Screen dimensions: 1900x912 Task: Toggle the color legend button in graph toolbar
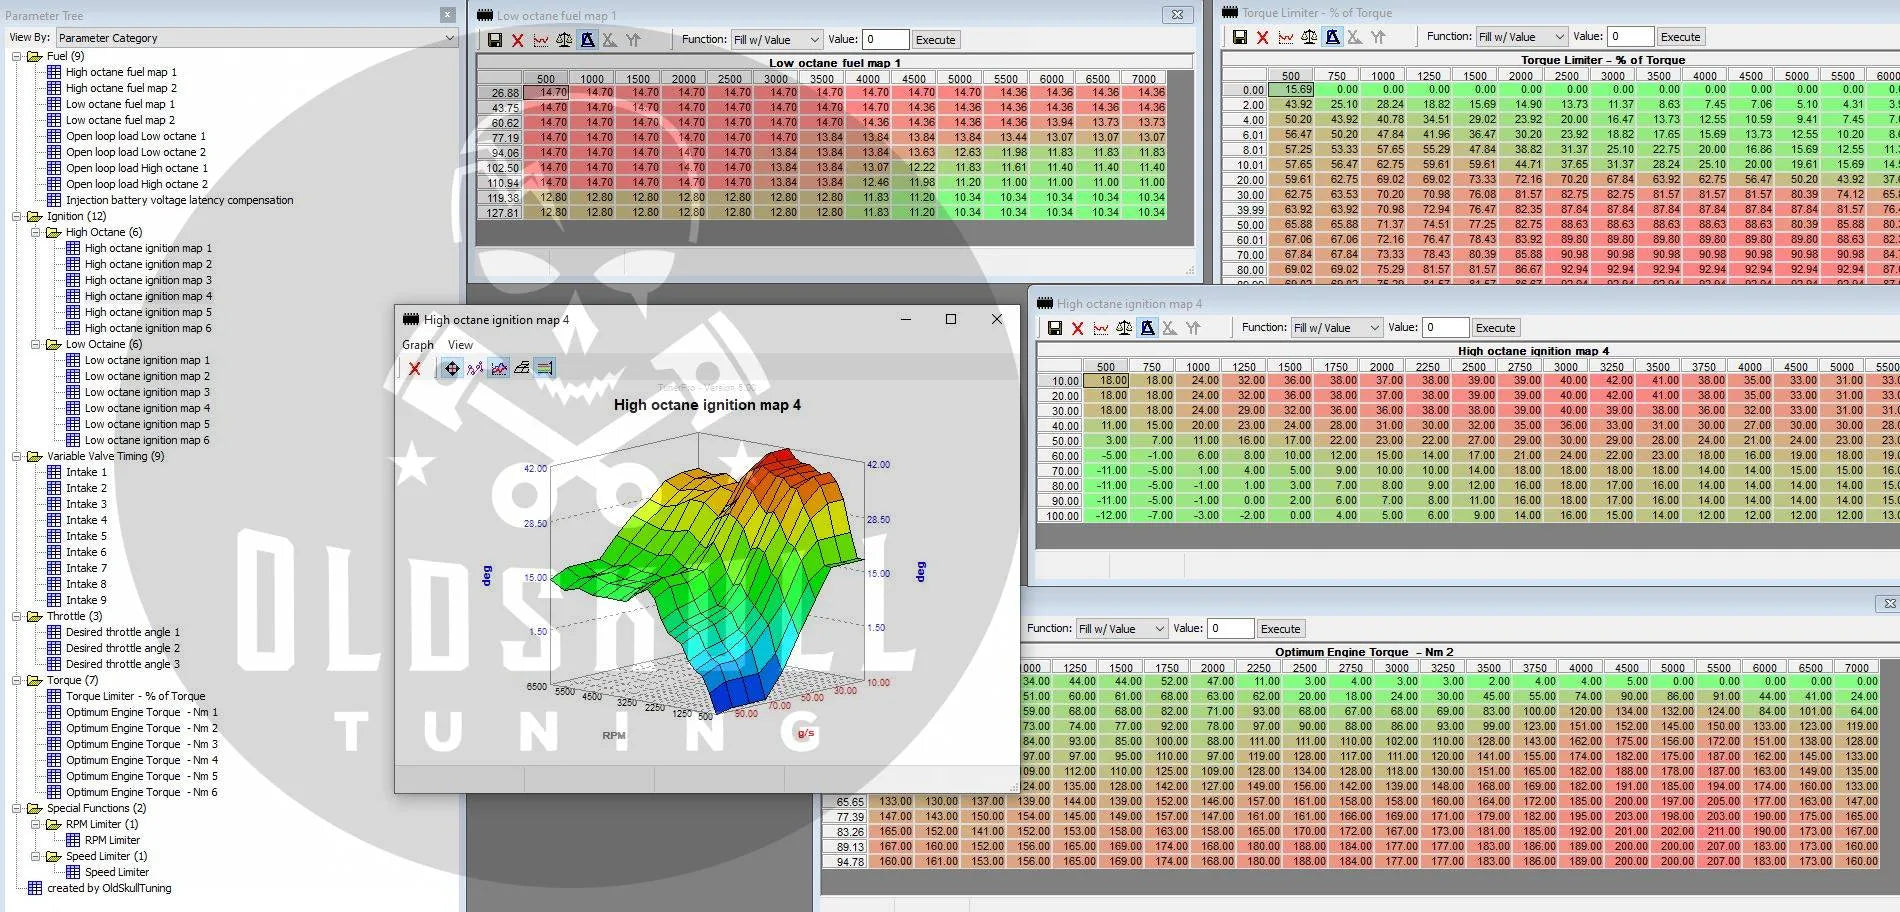pos(544,368)
